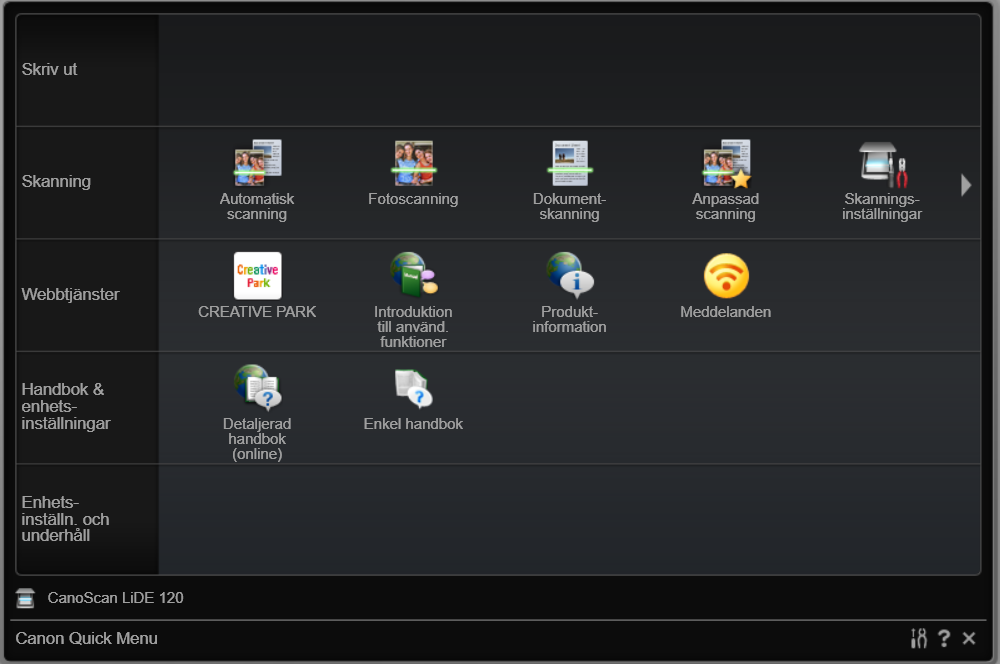Open CREATIVE PARK web service
Screen dimensions: 1000x664
257,276
